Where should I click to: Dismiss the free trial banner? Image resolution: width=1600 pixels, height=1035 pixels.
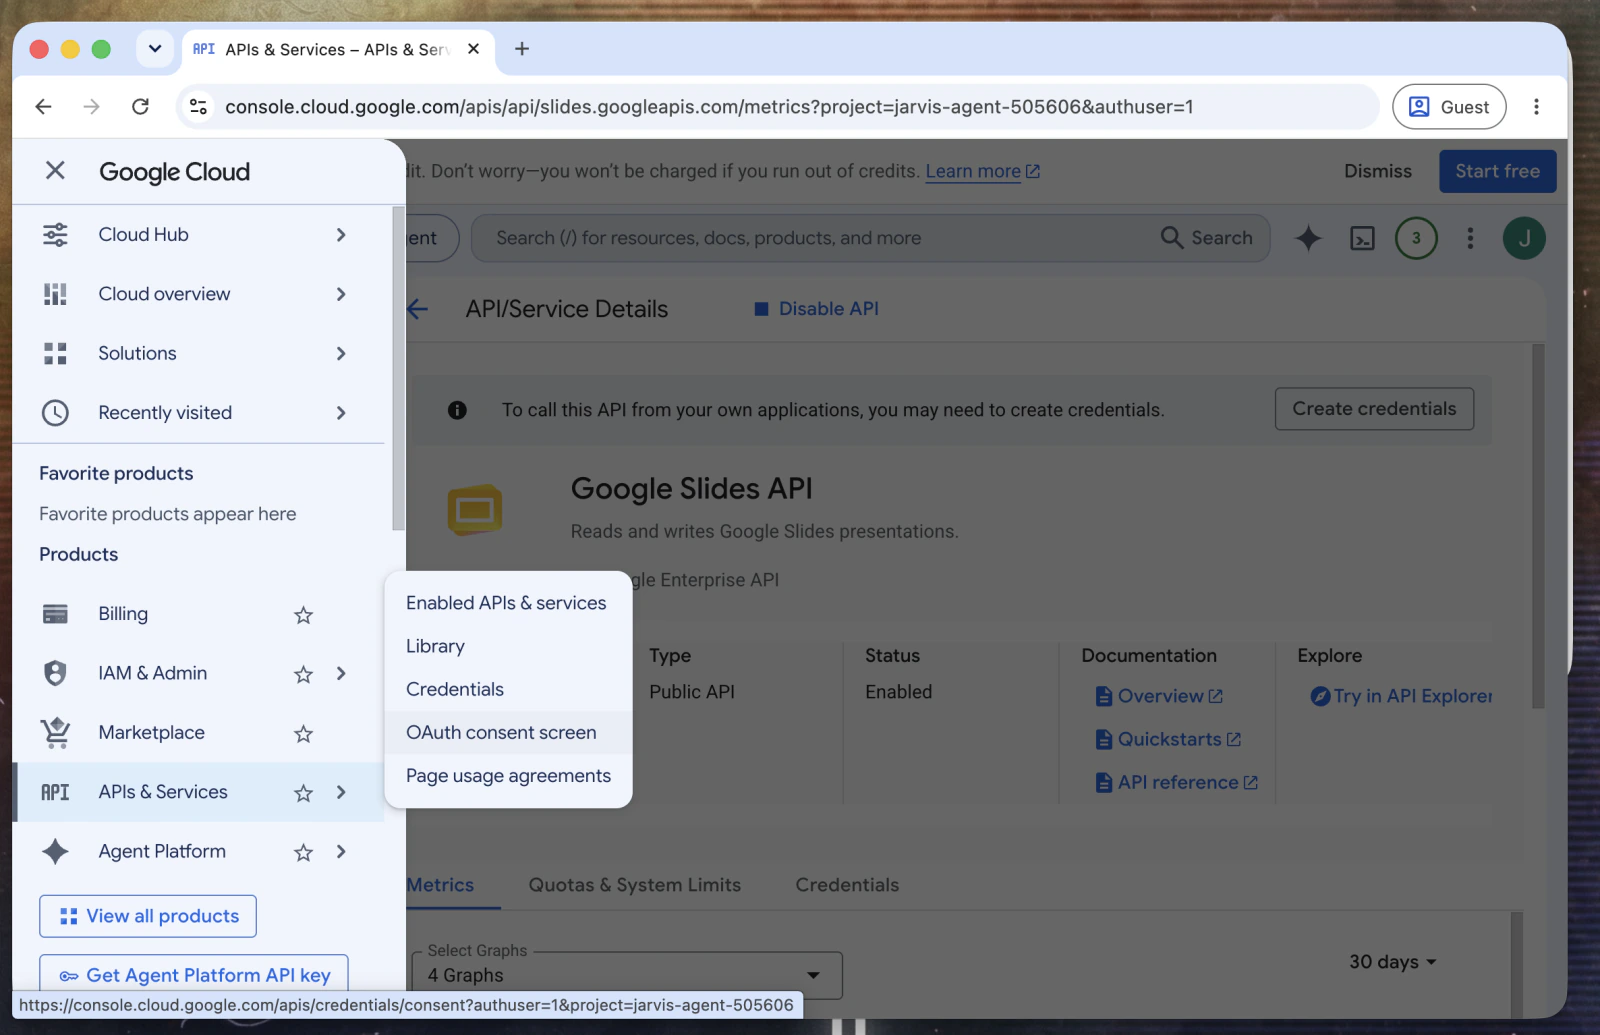pos(1378,171)
